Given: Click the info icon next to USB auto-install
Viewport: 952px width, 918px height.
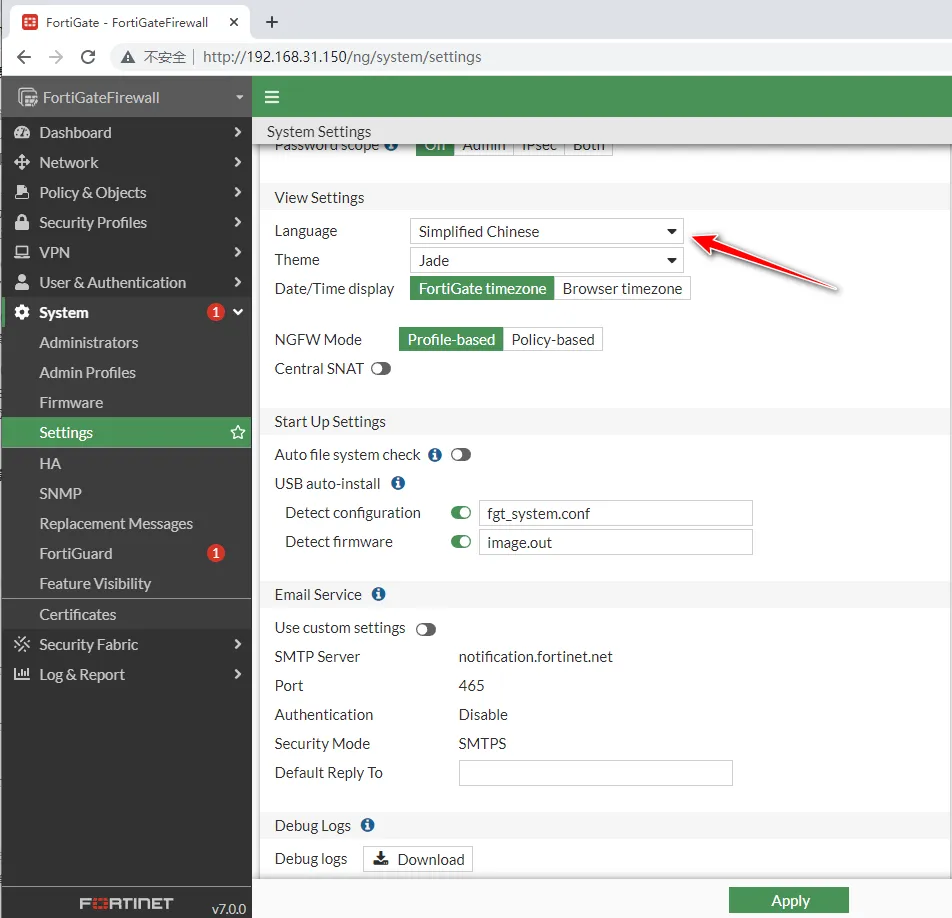Looking at the screenshot, I should point(398,483).
